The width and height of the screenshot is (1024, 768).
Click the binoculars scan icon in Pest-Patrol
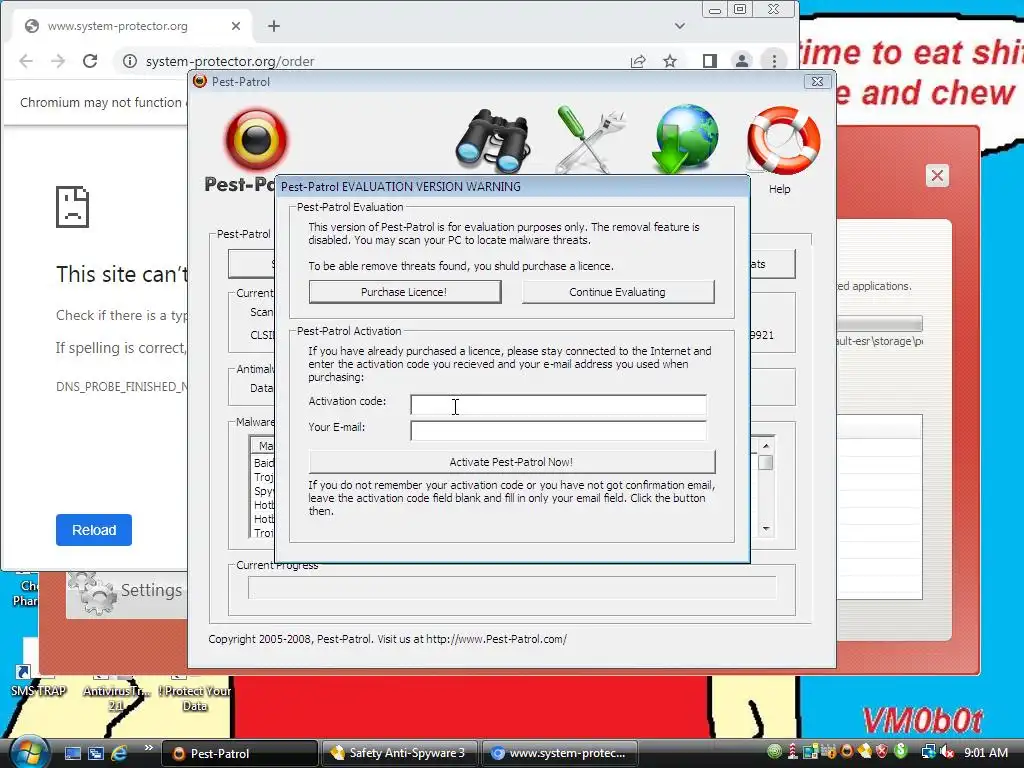click(x=493, y=141)
